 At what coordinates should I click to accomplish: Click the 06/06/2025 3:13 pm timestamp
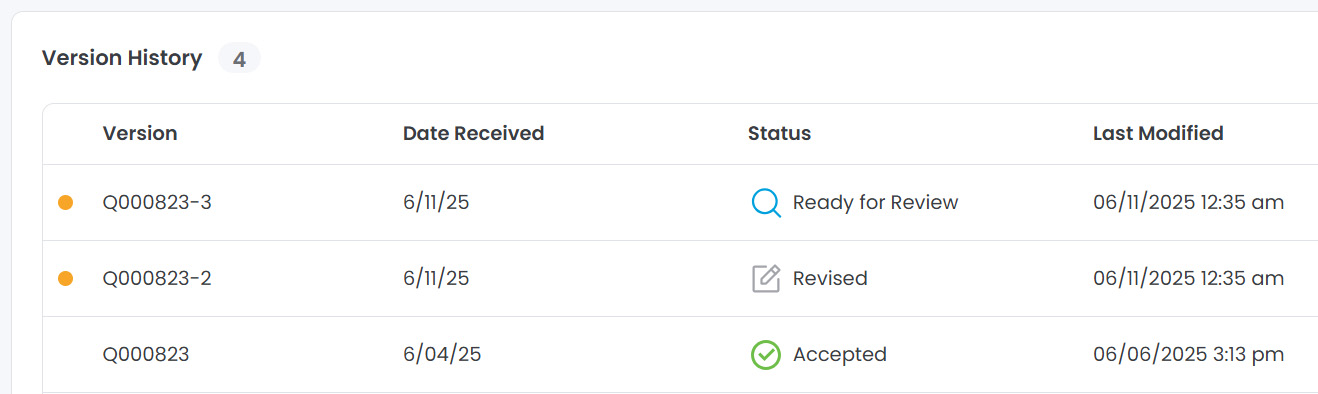click(x=1188, y=355)
